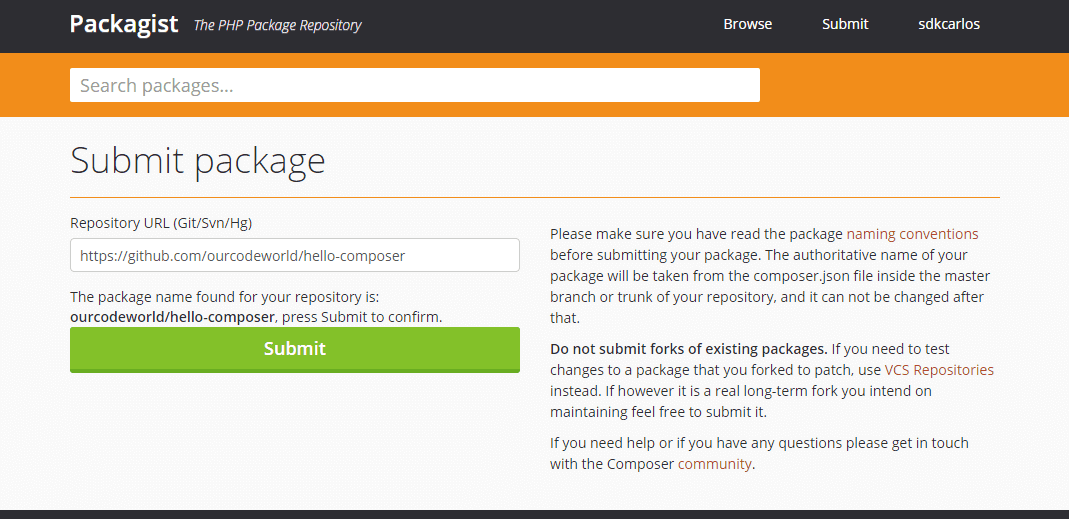Click the Packagist logo in header
This screenshot has width=1069, height=519.
click(124, 24)
